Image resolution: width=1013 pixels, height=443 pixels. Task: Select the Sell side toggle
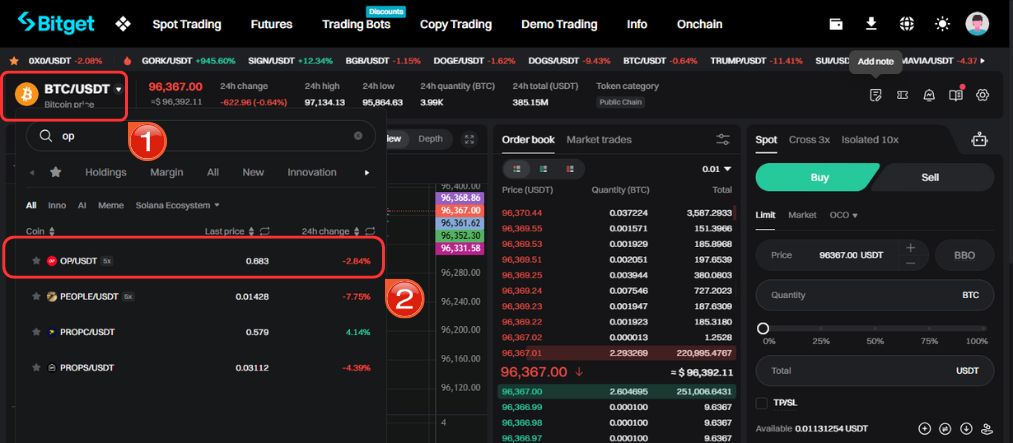(932, 177)
